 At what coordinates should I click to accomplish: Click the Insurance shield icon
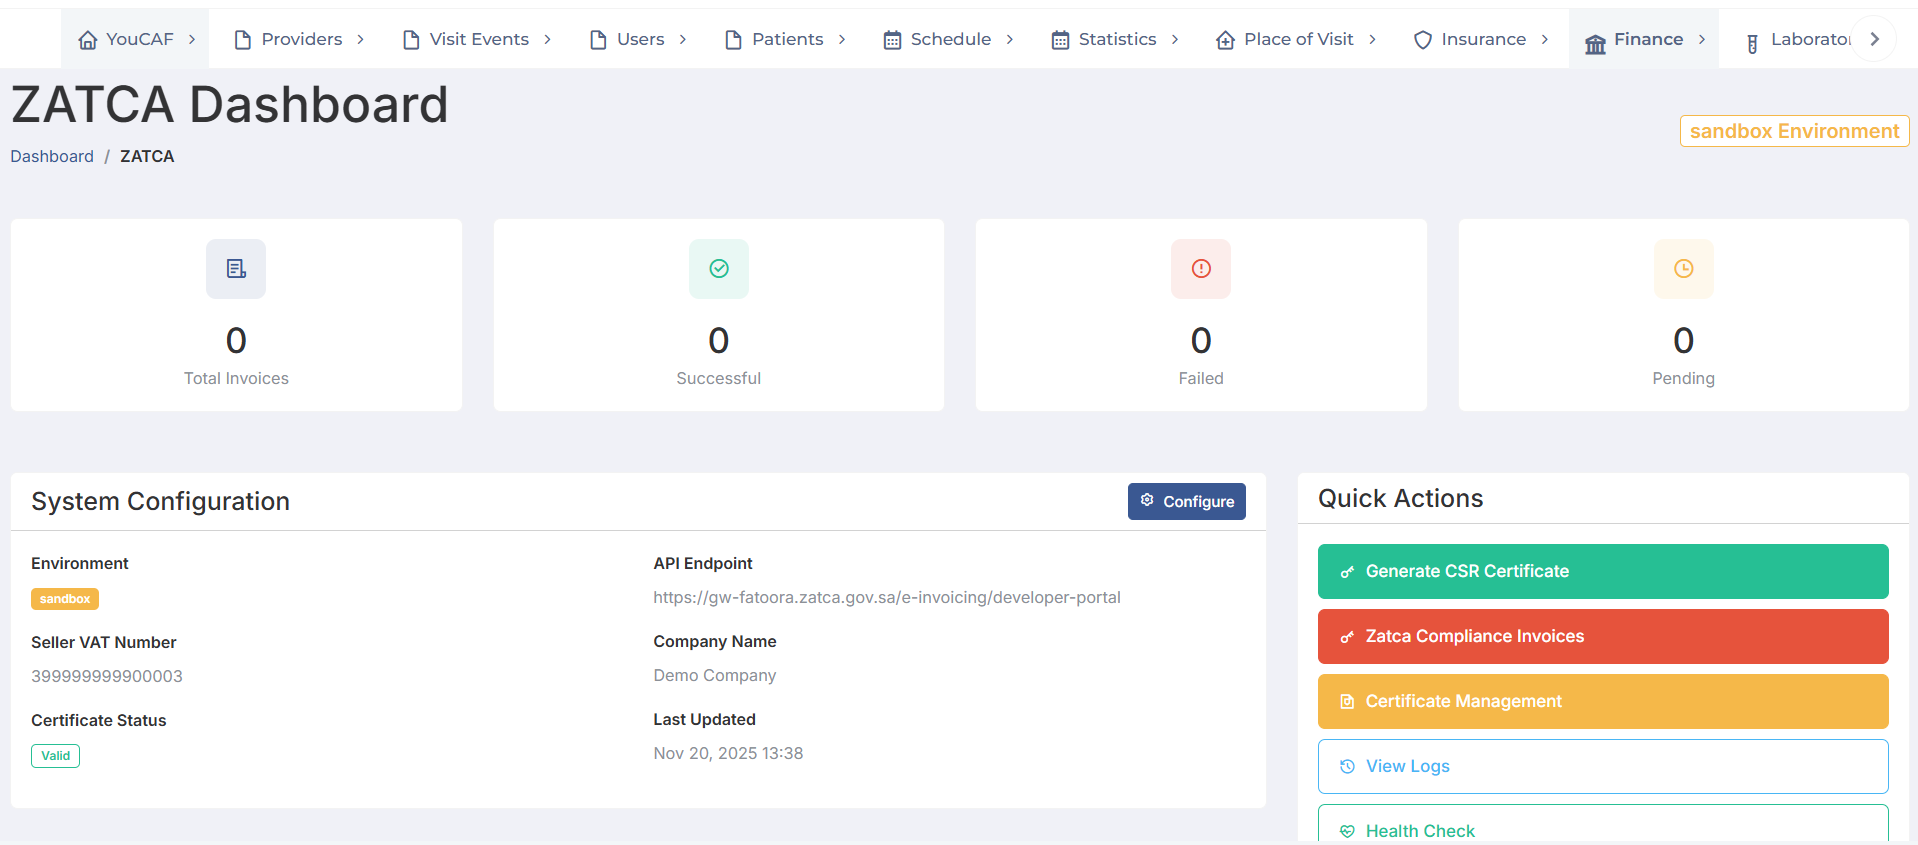(x=1422, y=40)
